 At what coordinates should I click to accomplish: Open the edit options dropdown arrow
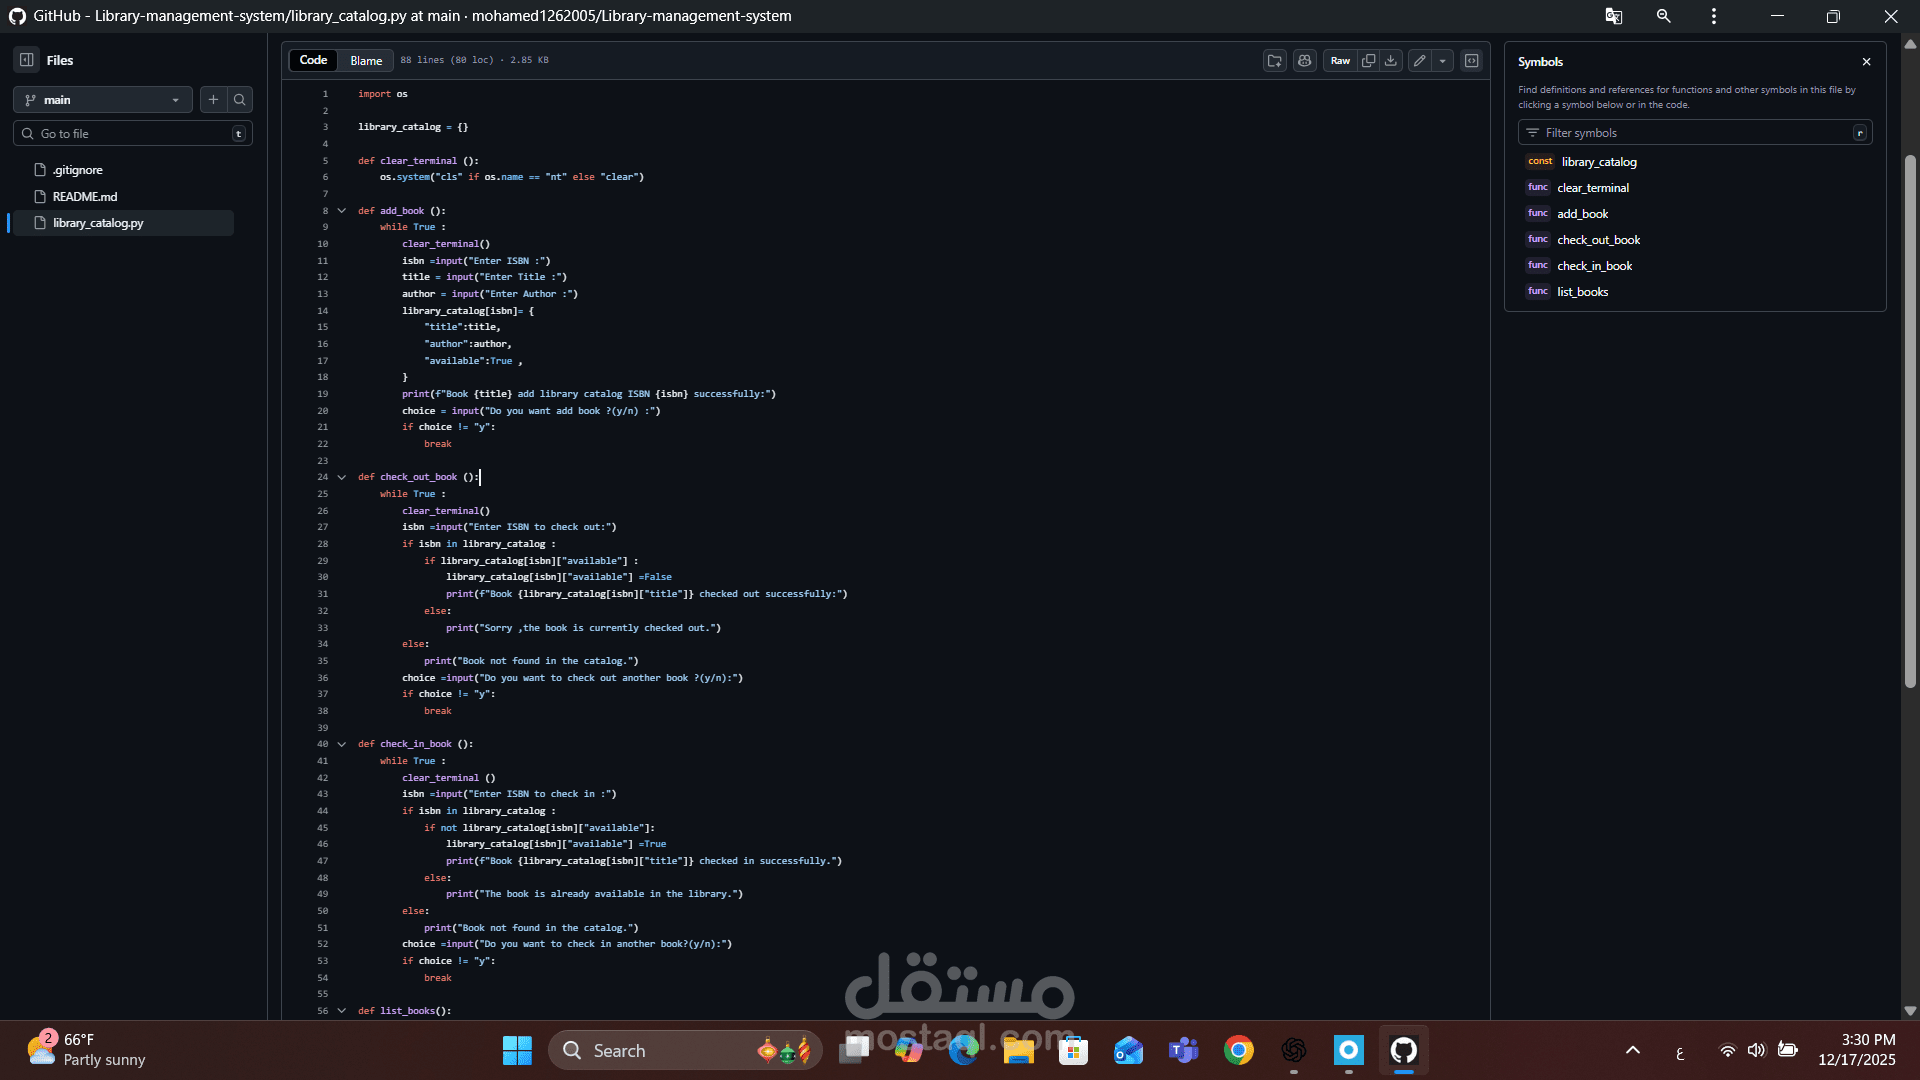coord(1443,61)
